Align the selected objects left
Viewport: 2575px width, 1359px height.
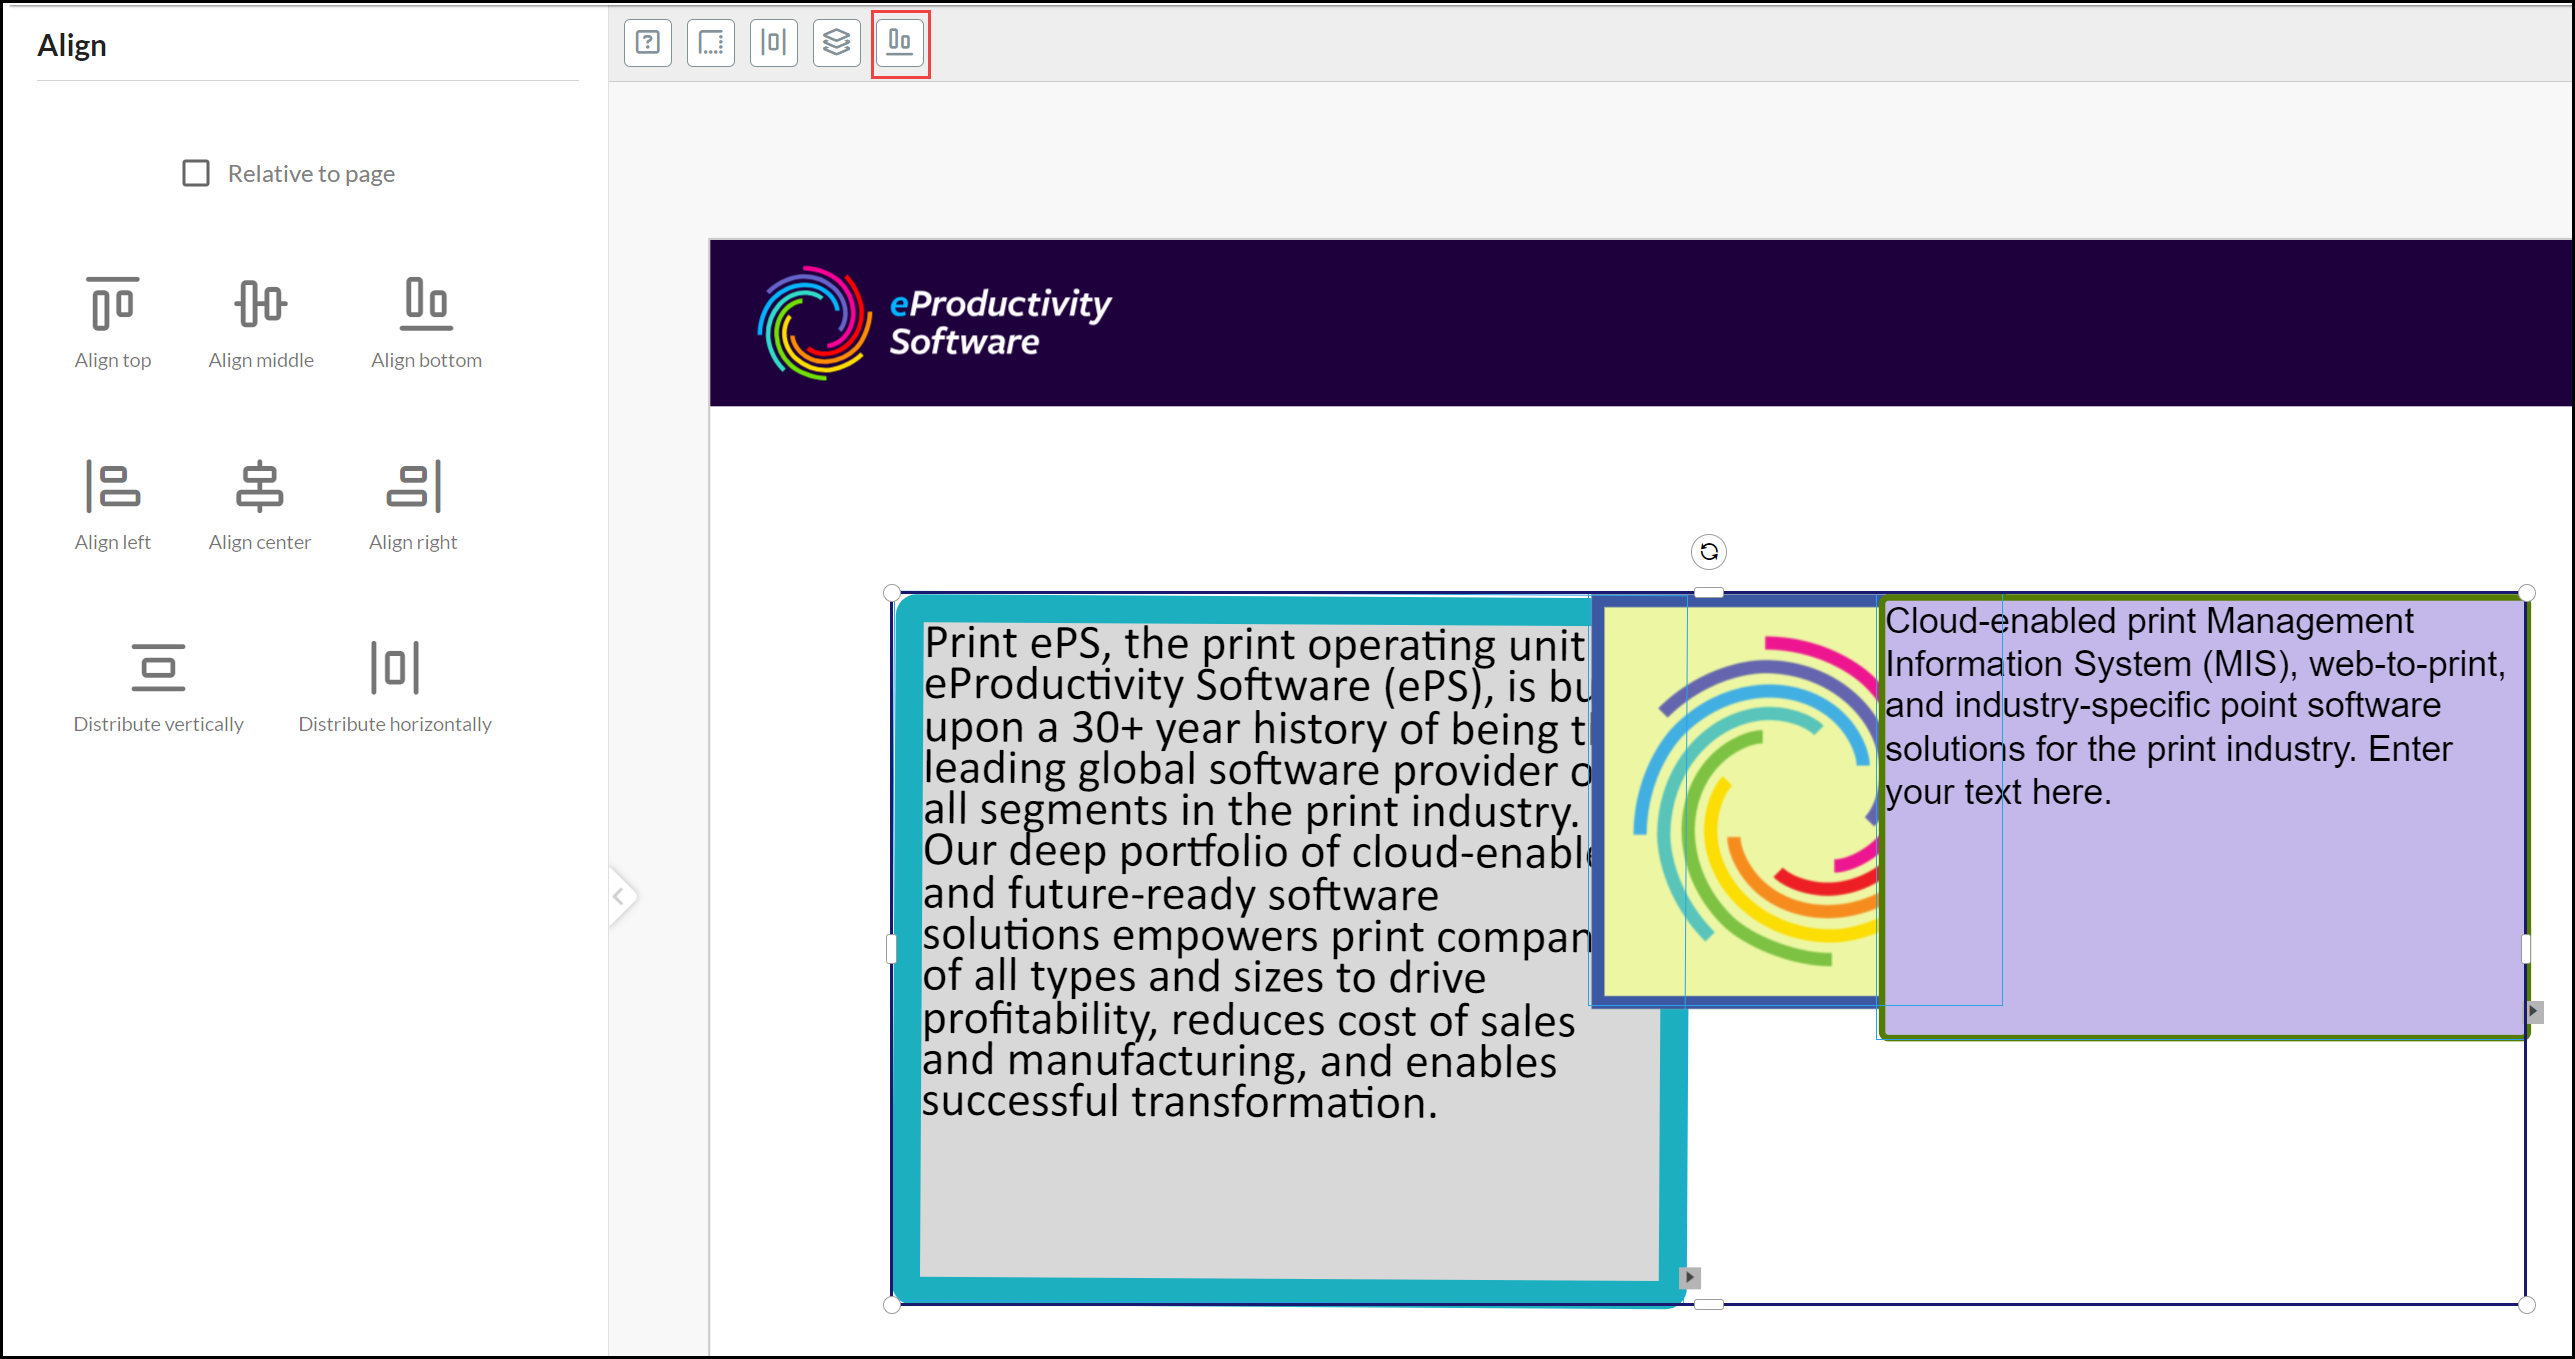(112, 487)
